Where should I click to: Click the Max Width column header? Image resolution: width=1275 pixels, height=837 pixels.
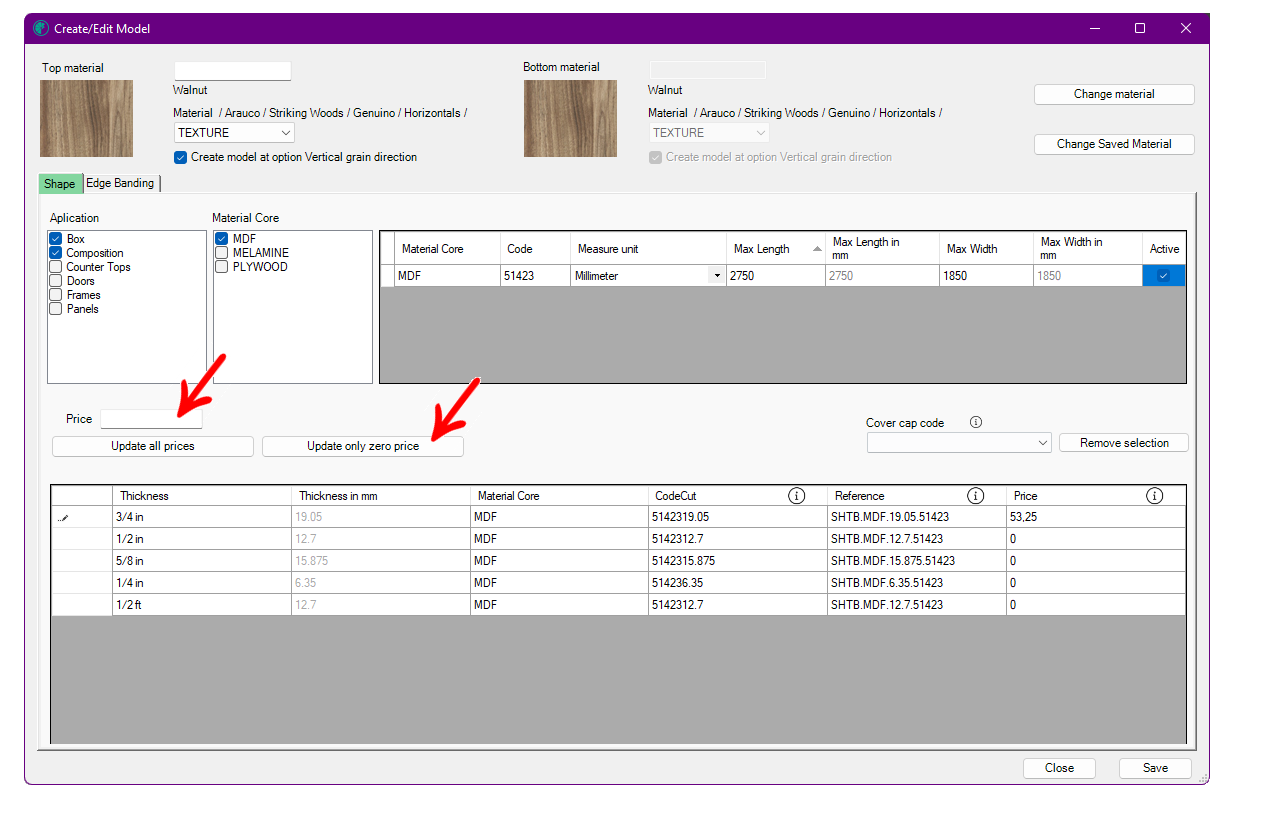986,249
